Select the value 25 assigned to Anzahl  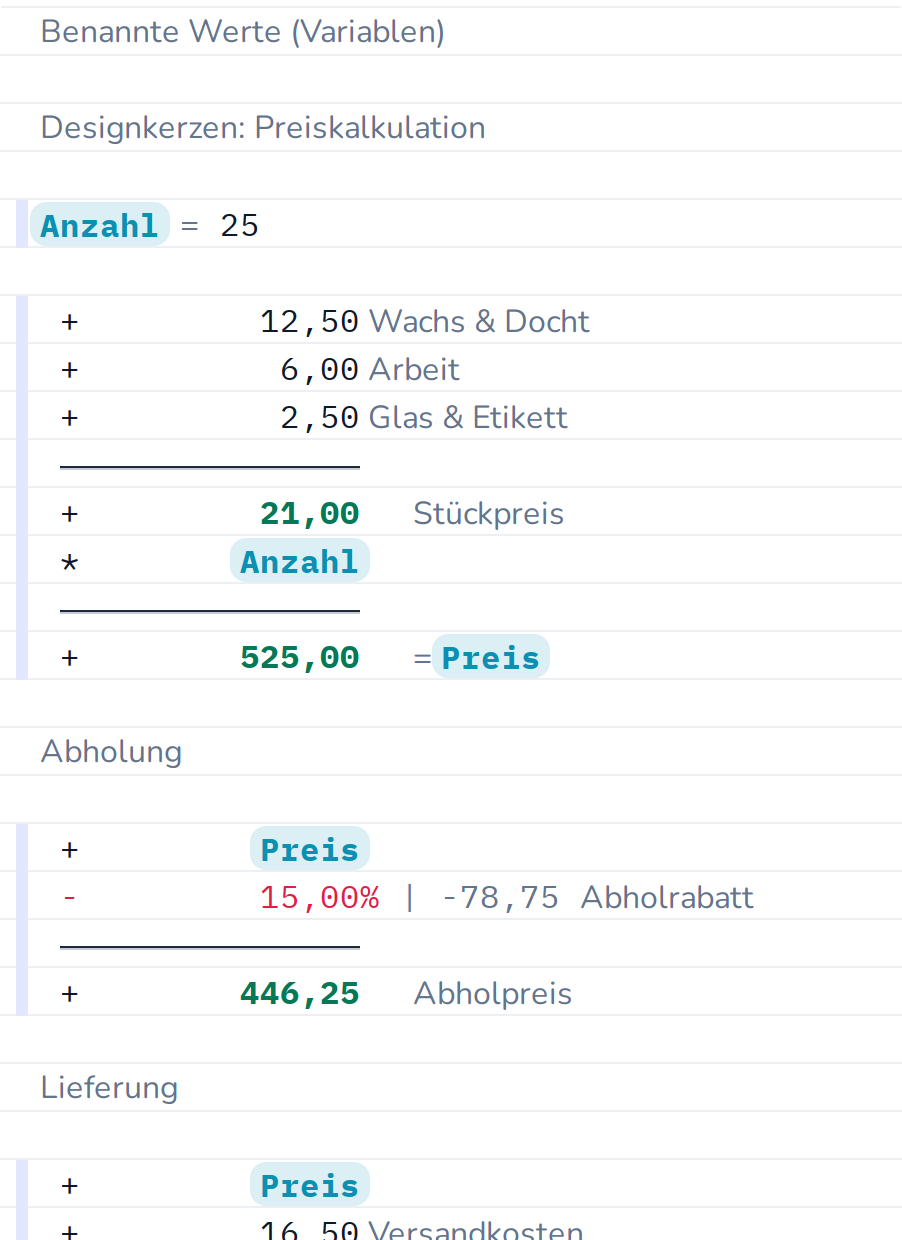coord(240,225)
